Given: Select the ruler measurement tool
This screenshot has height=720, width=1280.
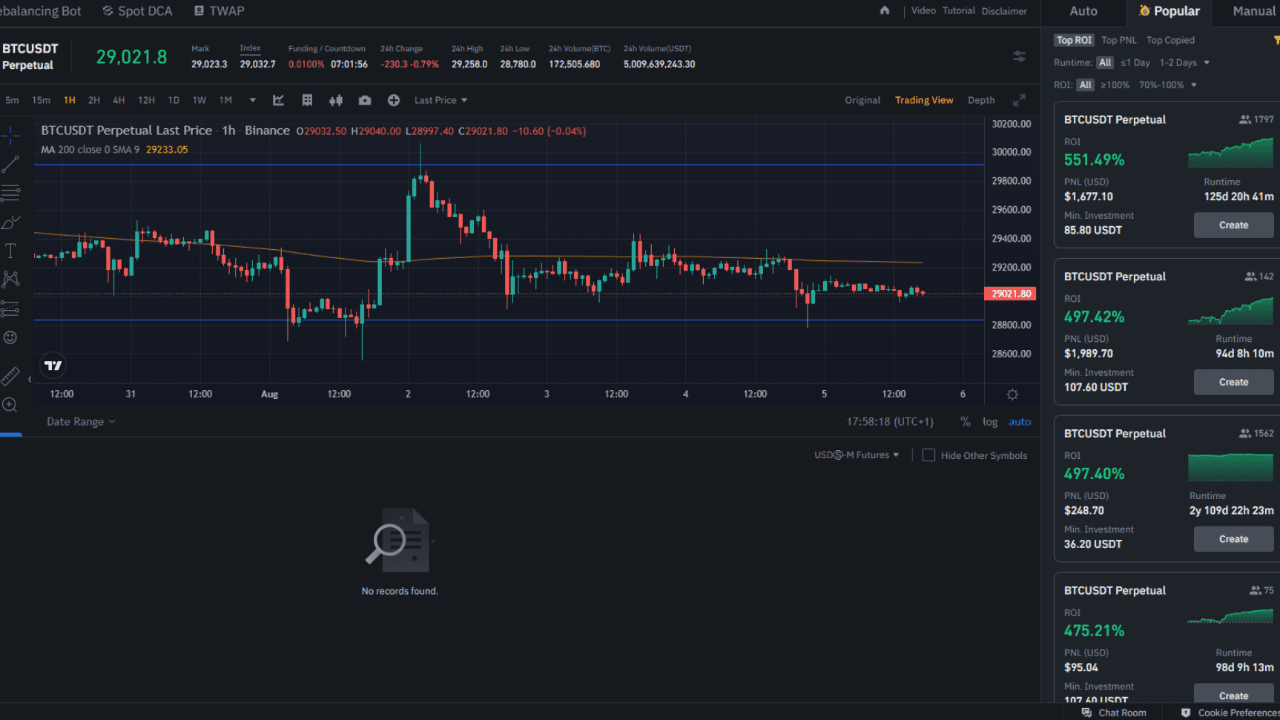Looking at the screenshot, I should pos(10,375).
